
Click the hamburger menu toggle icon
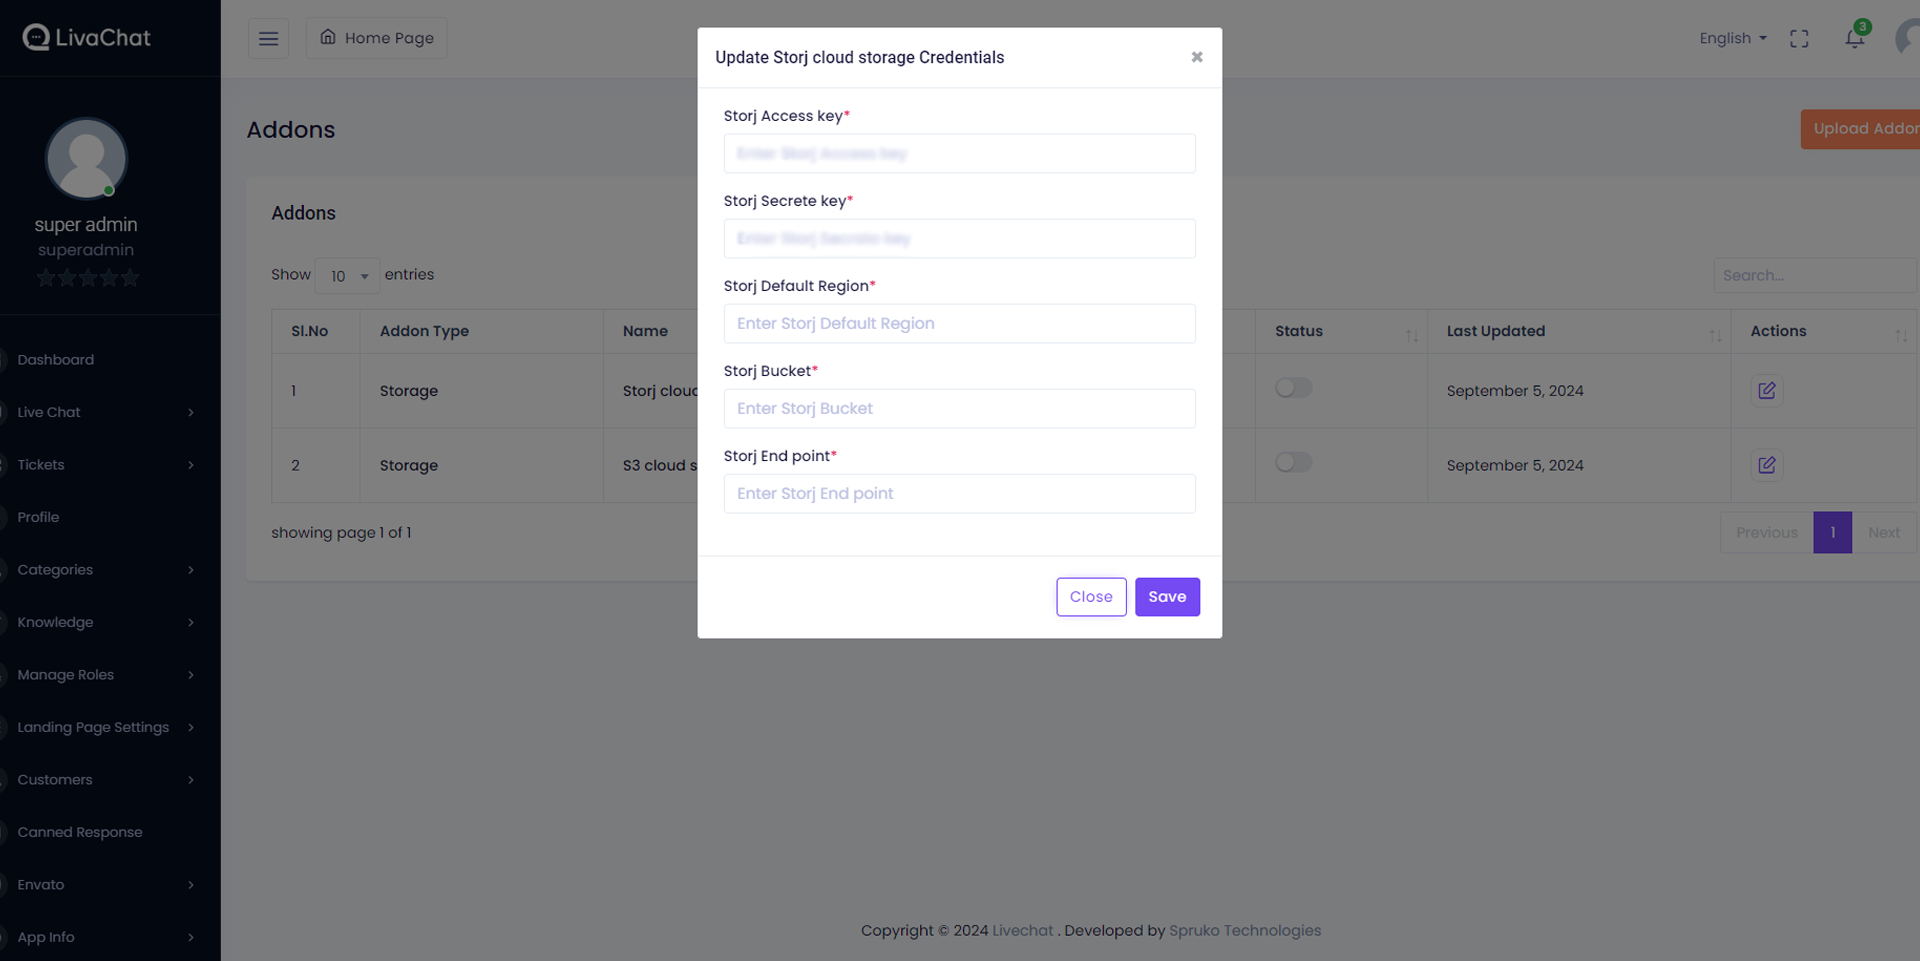(268, 39)
